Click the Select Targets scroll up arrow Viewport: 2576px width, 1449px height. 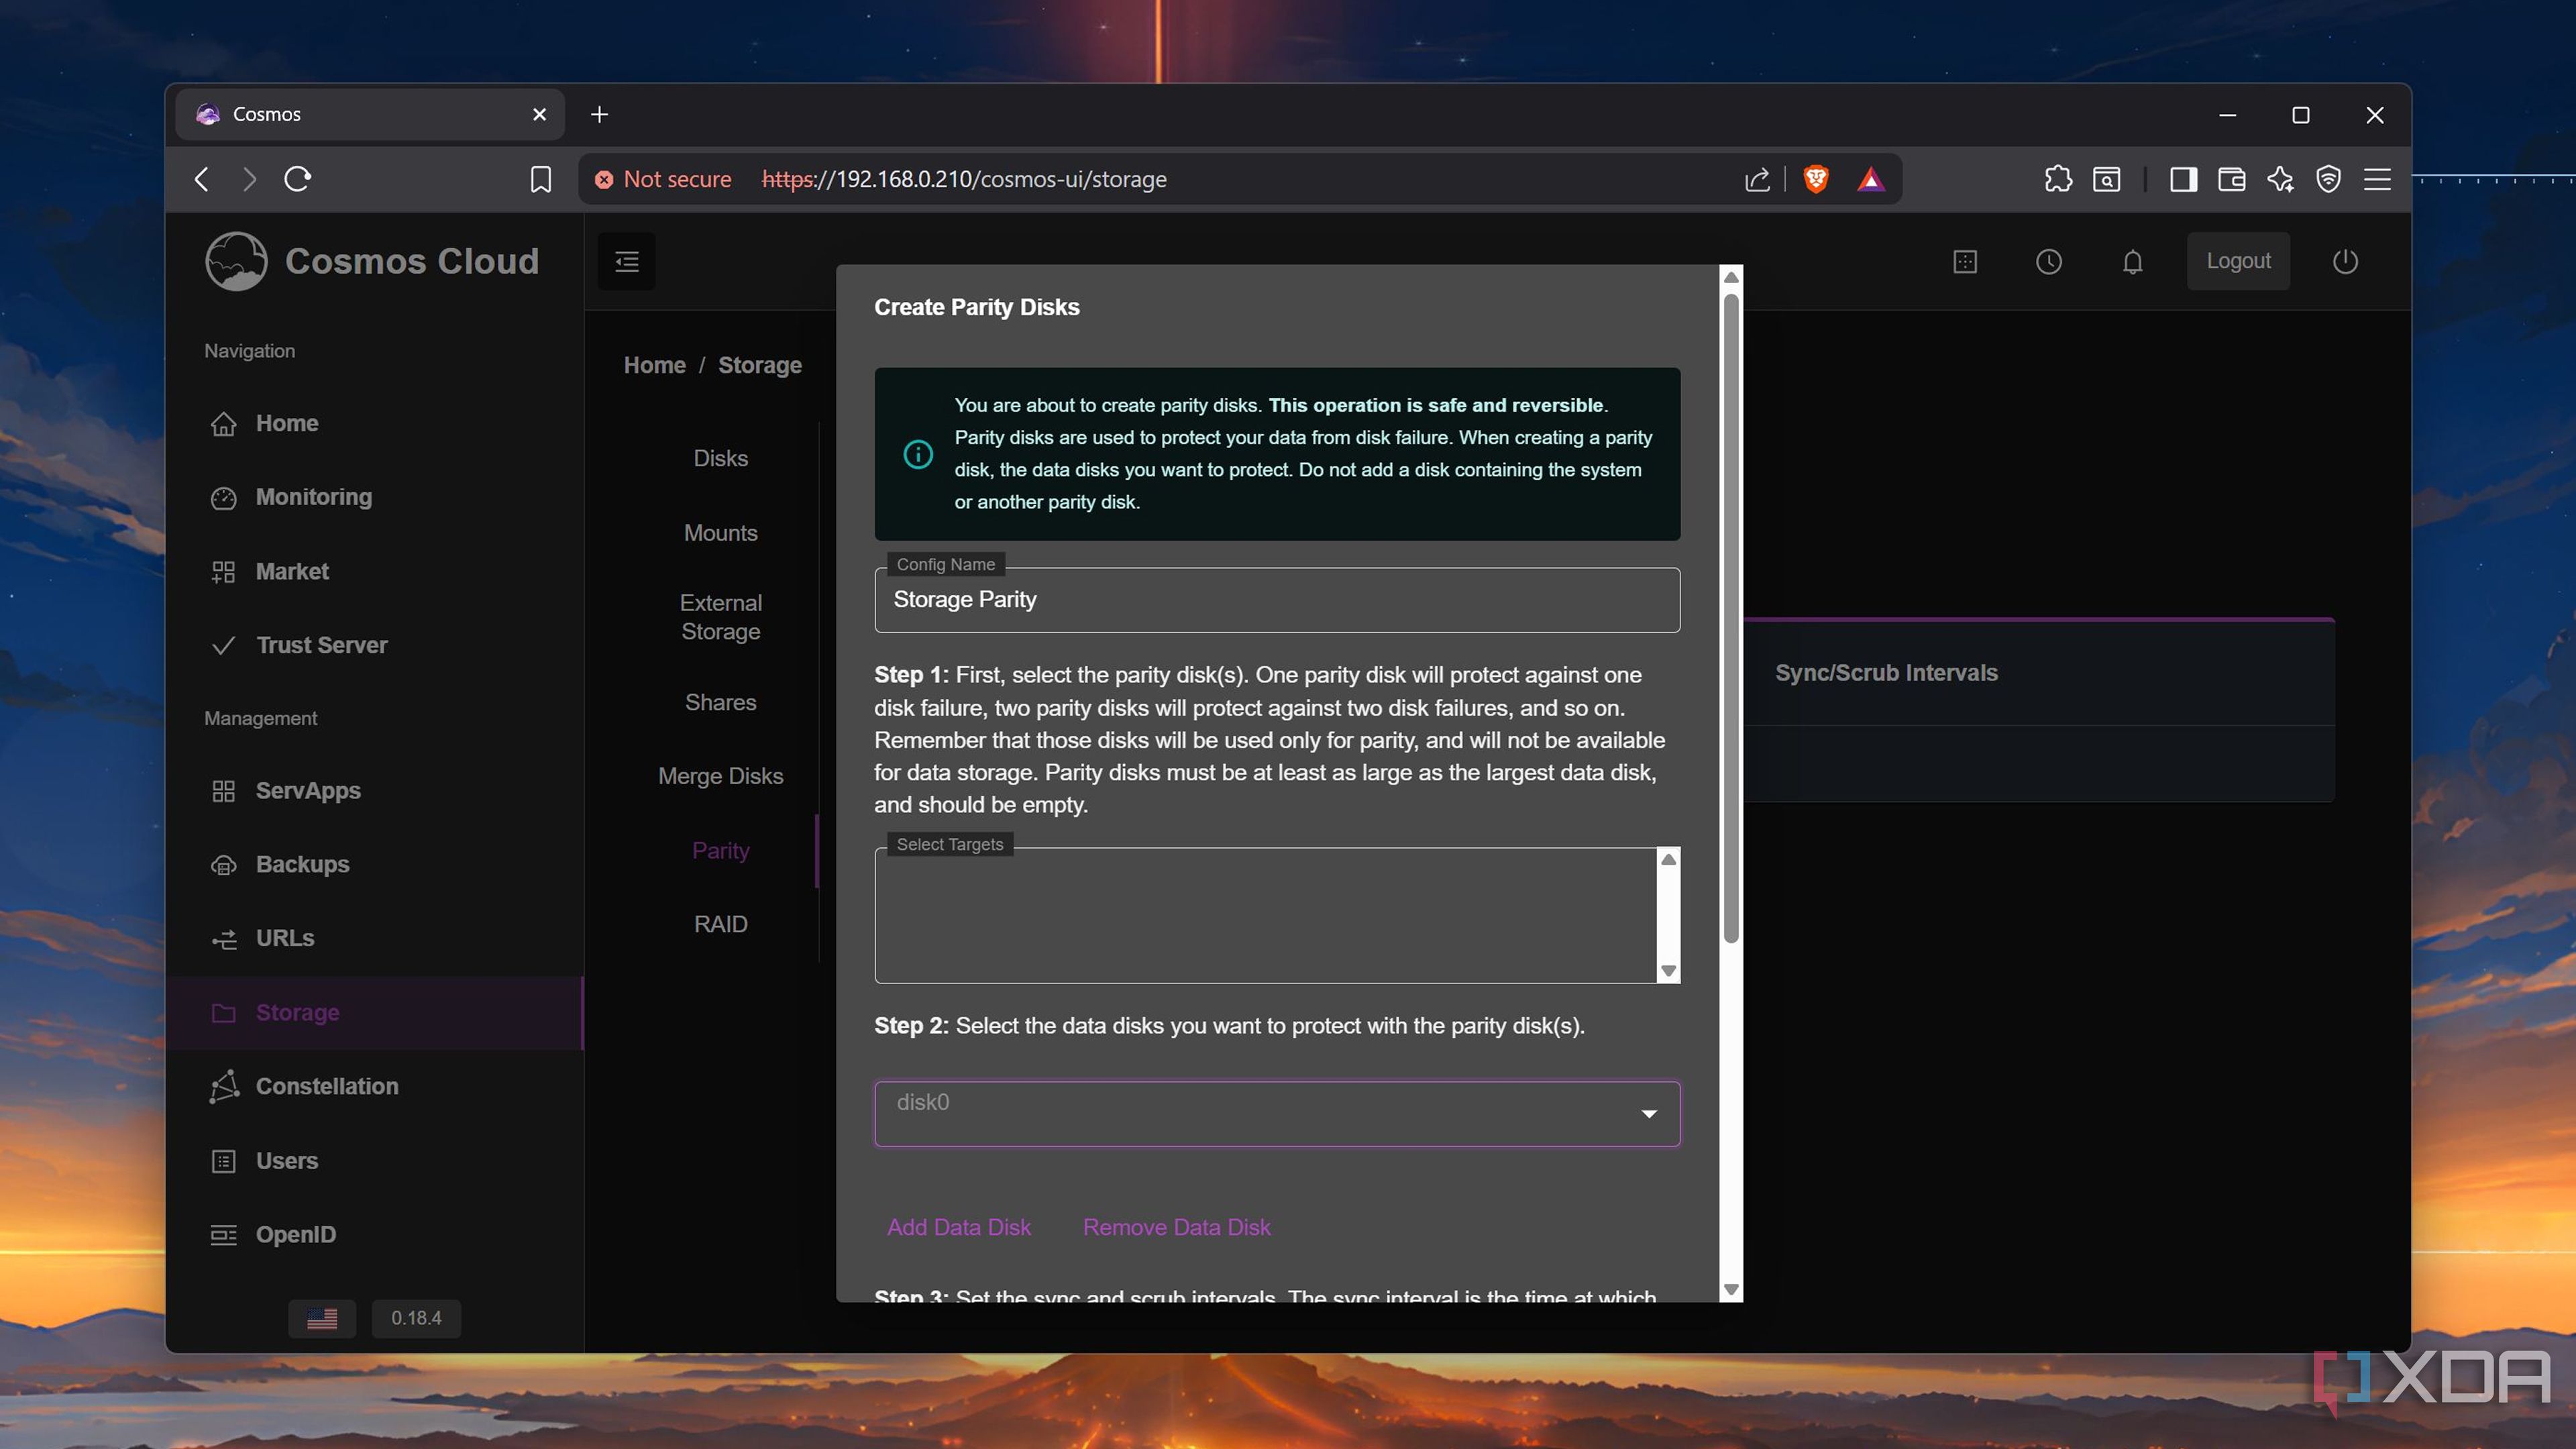tap(1668, 860)
